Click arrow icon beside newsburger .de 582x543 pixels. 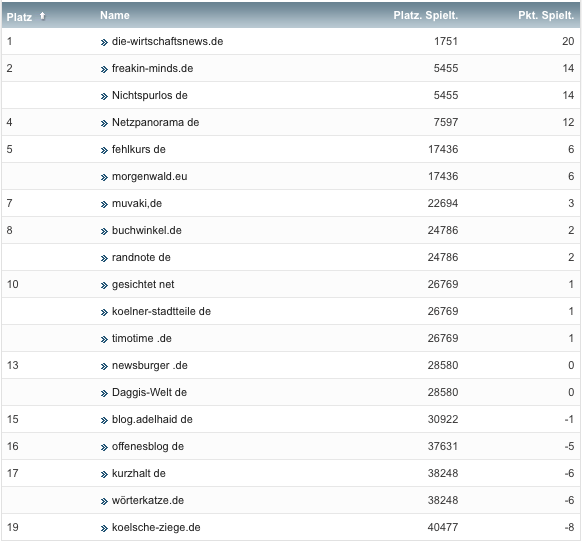click(x=104, y=366)
